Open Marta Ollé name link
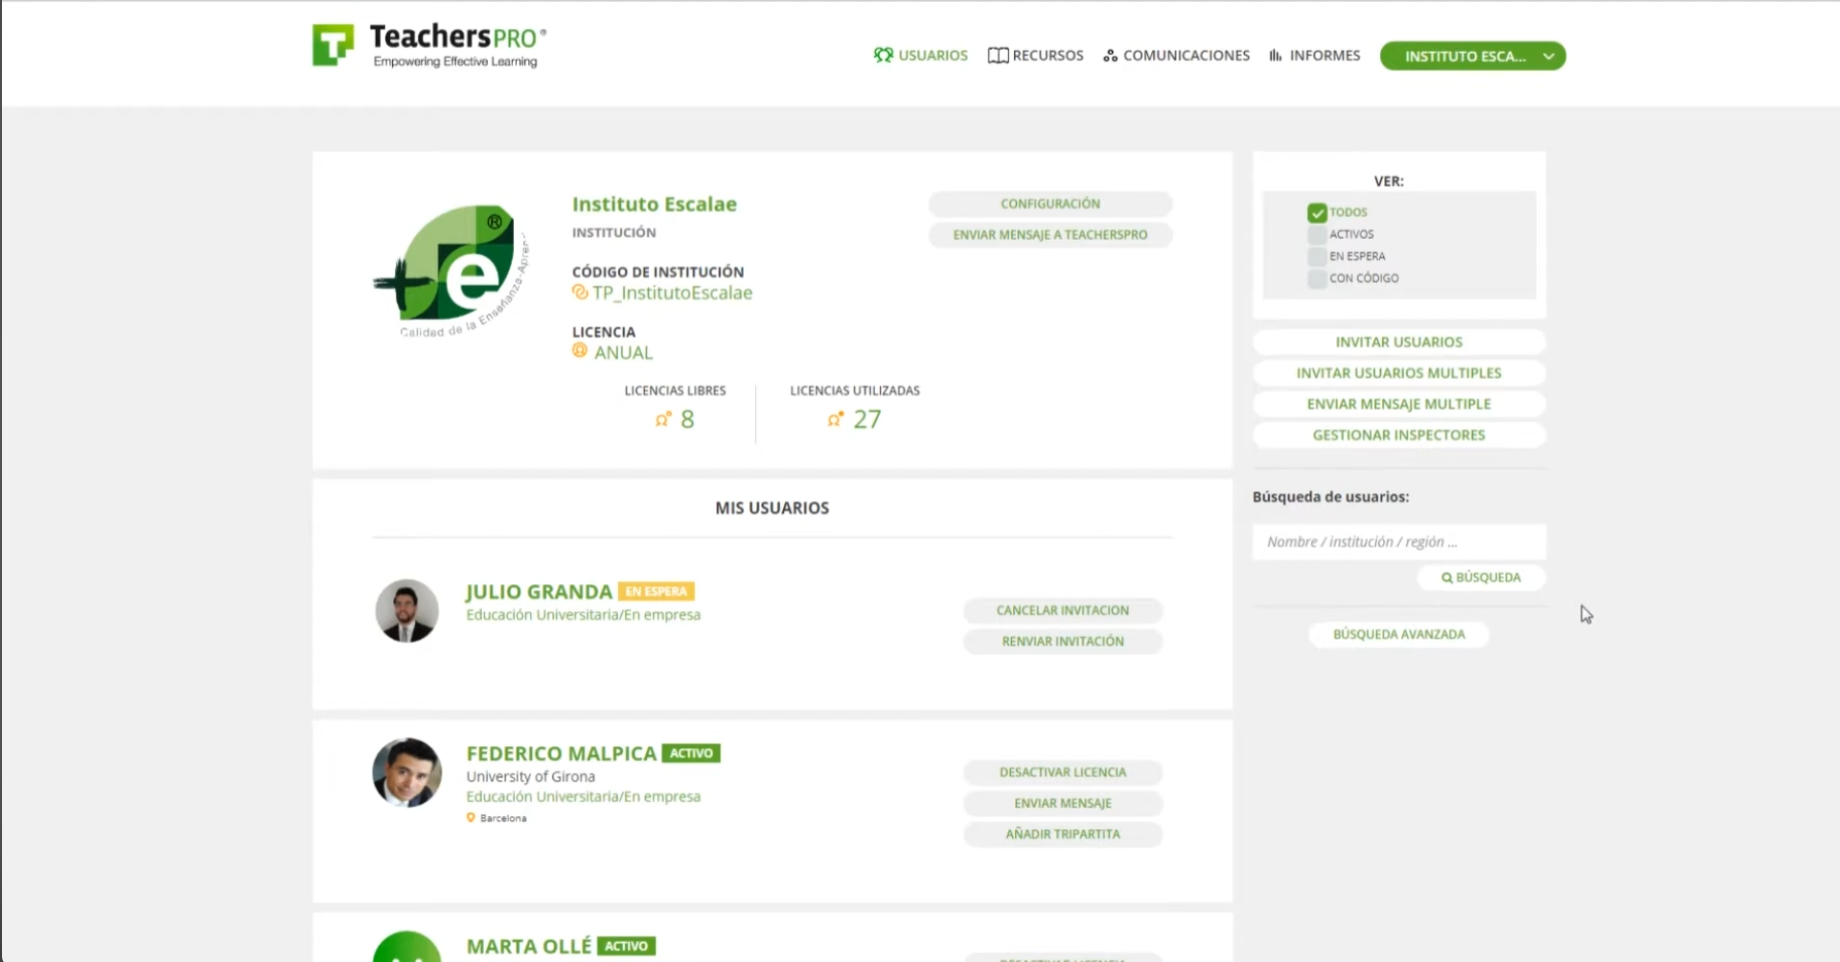Viewport: 1840px width, 962px height. (x=529, y=946)
